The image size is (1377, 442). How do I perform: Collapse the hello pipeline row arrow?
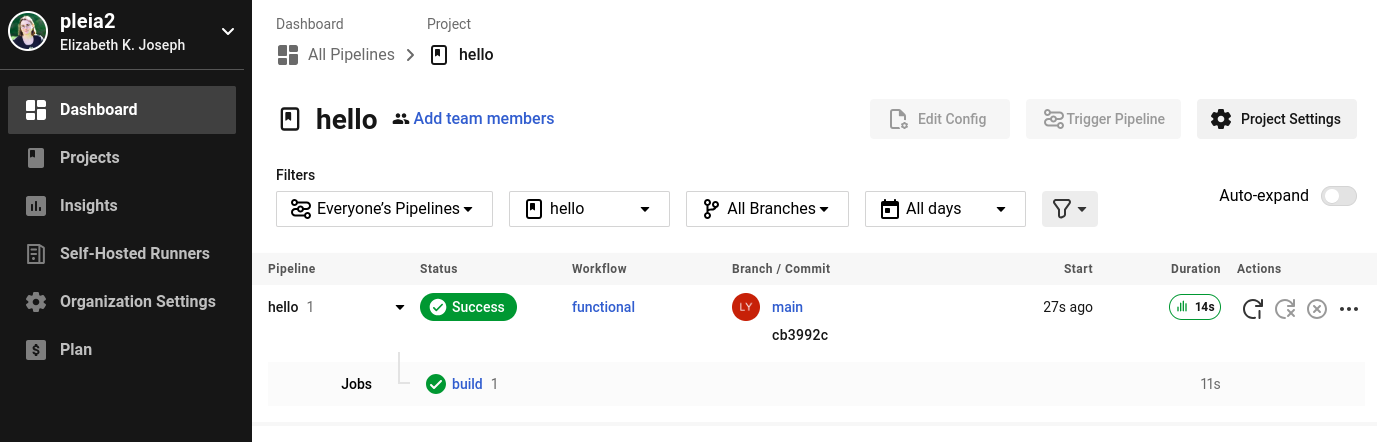click(x=400, y=307)
